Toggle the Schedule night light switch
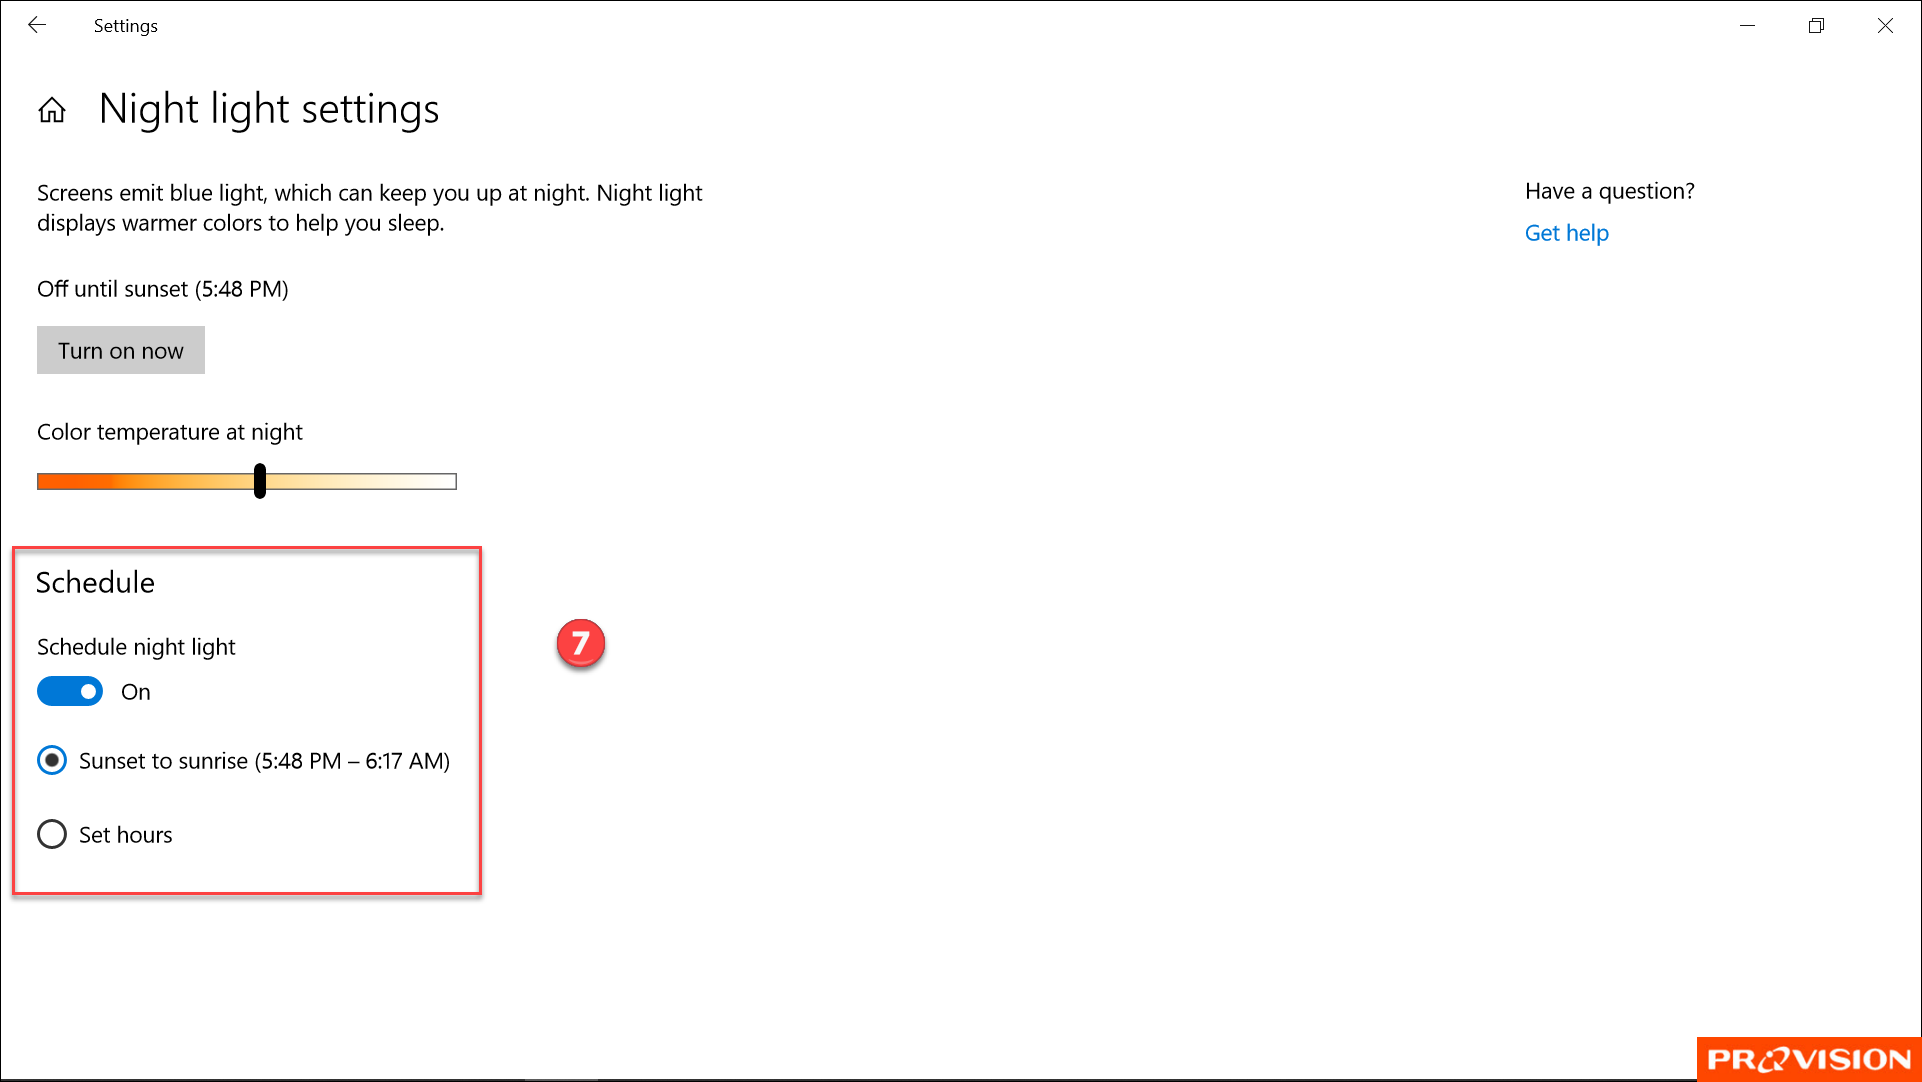1922x1082 pixels. [70, 690]
